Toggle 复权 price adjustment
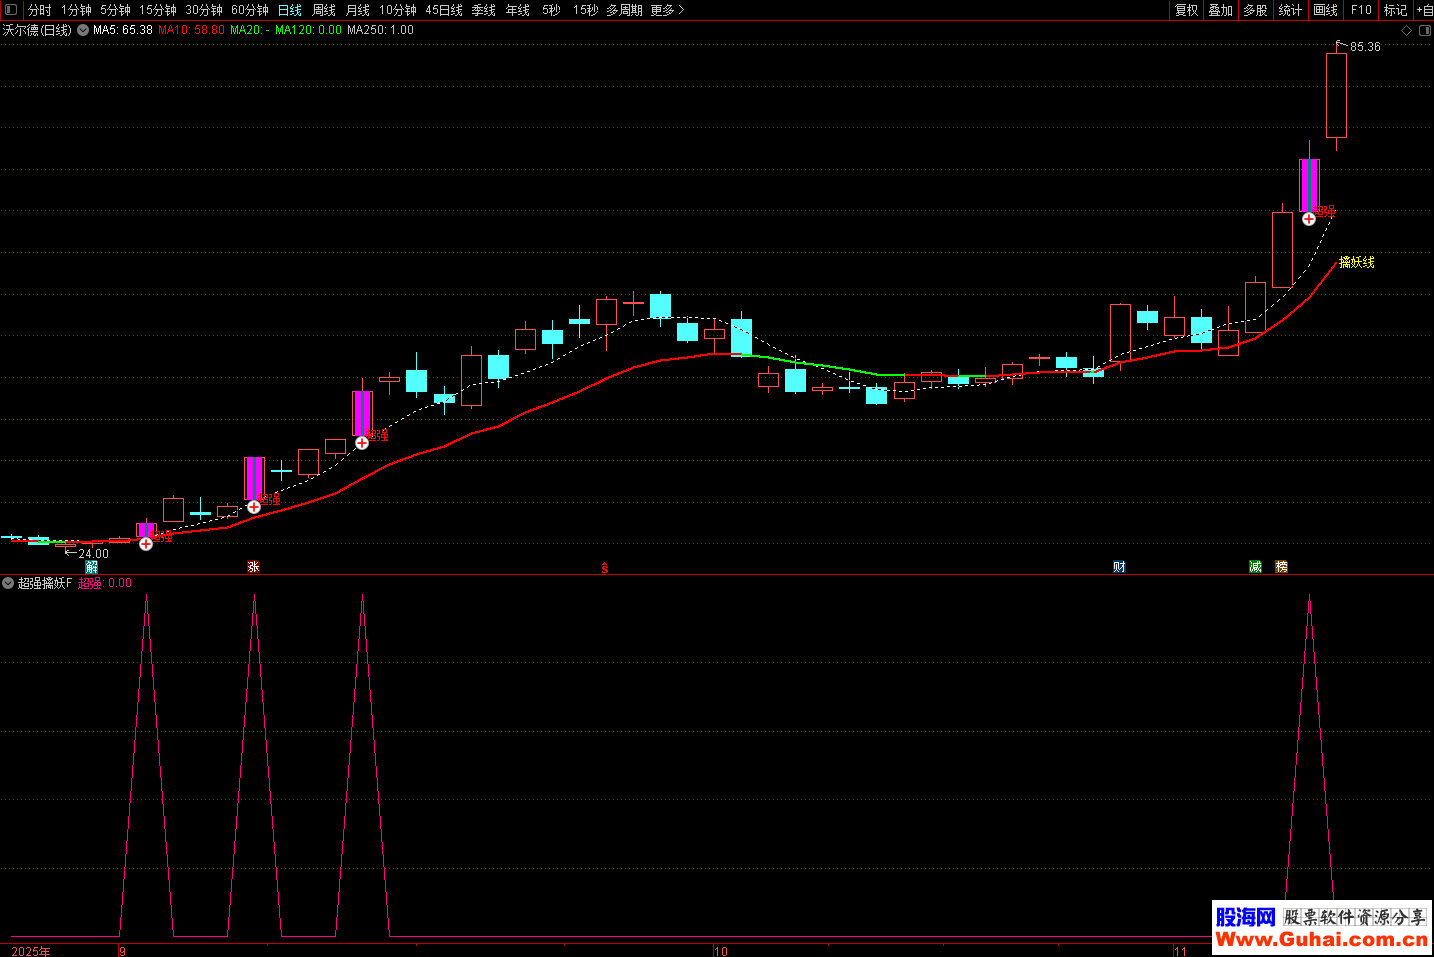 (1186, 10)
